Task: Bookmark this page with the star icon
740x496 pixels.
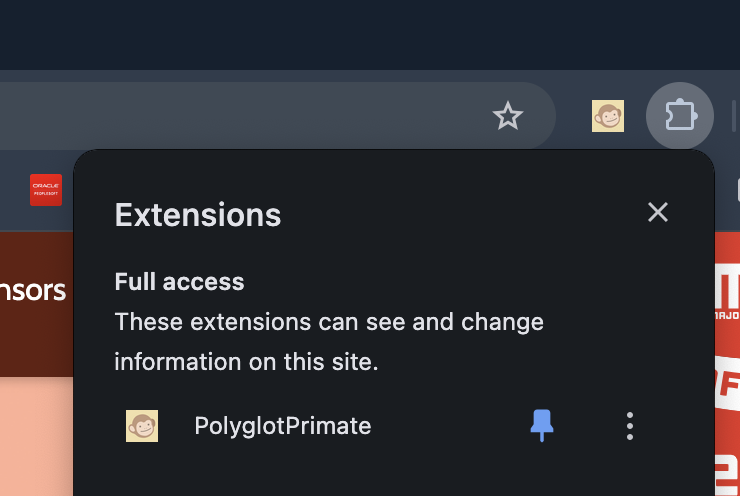Action: 508,116
